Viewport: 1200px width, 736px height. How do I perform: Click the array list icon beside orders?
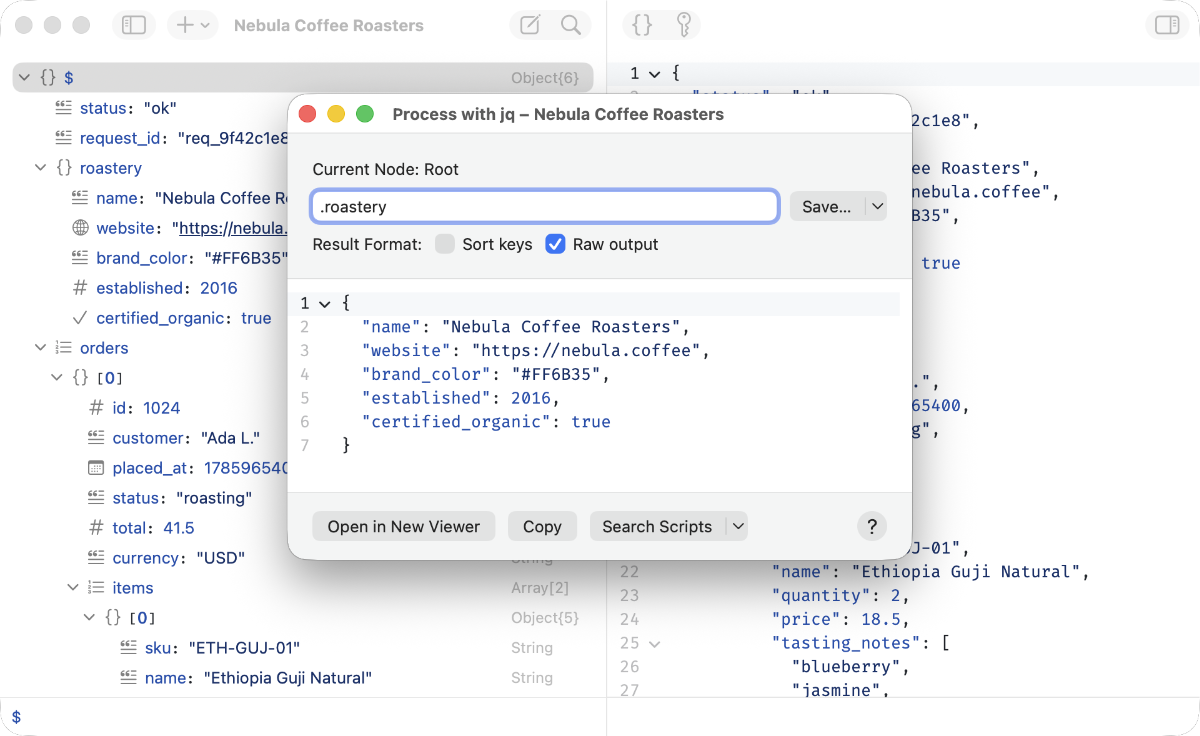(x=63, y=348)
